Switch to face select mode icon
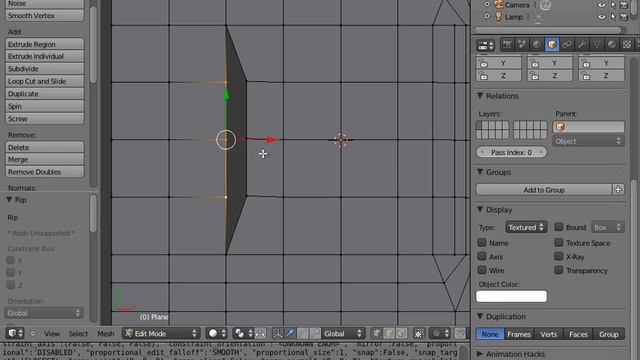The image size is (640, 360). point(402,333)
